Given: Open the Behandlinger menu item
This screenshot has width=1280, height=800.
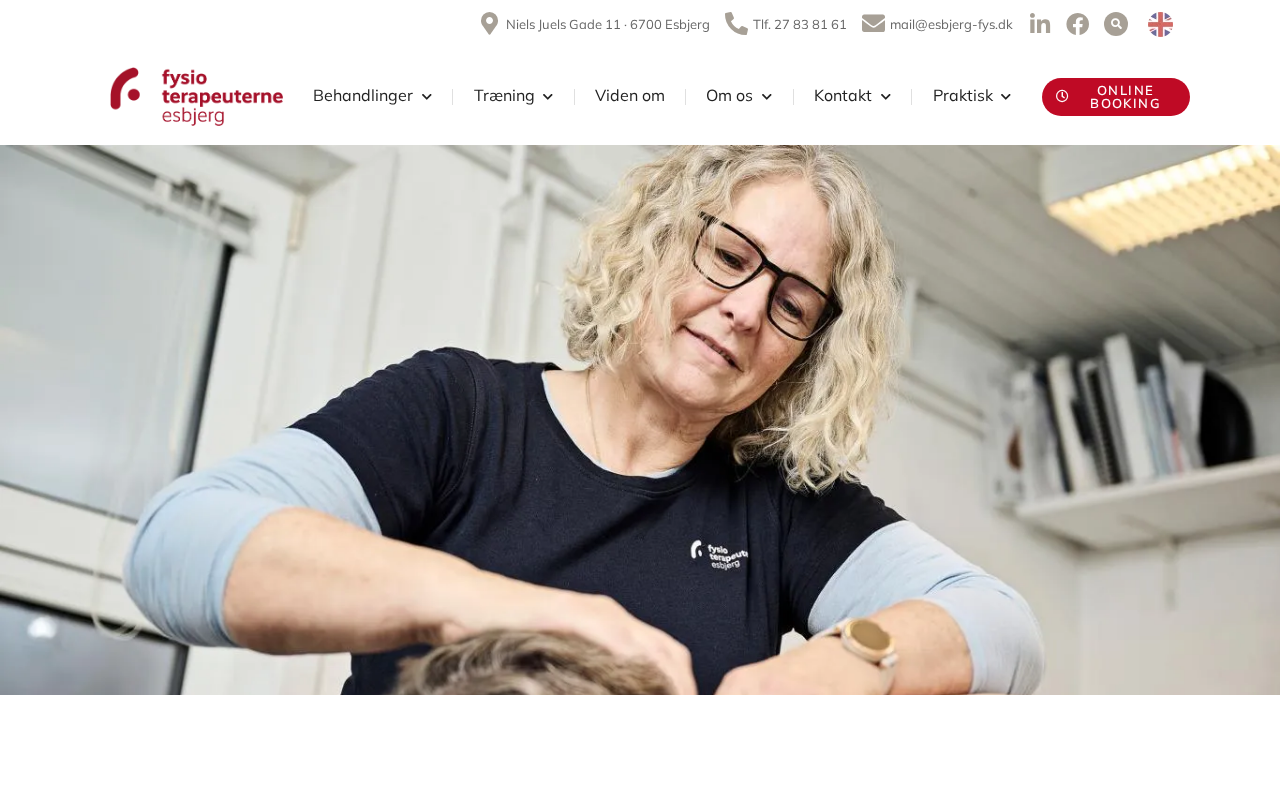Looking at the screenshot, I should (363, 96).
